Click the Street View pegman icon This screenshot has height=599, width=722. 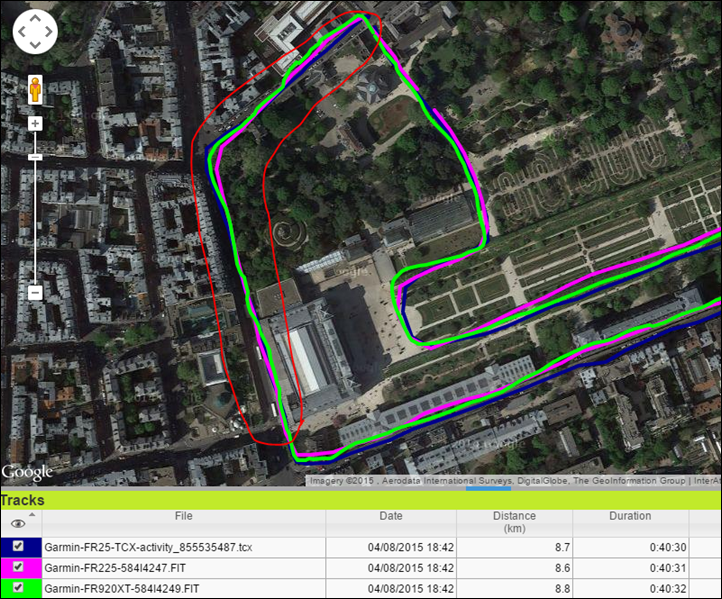(x=35, y=90)
